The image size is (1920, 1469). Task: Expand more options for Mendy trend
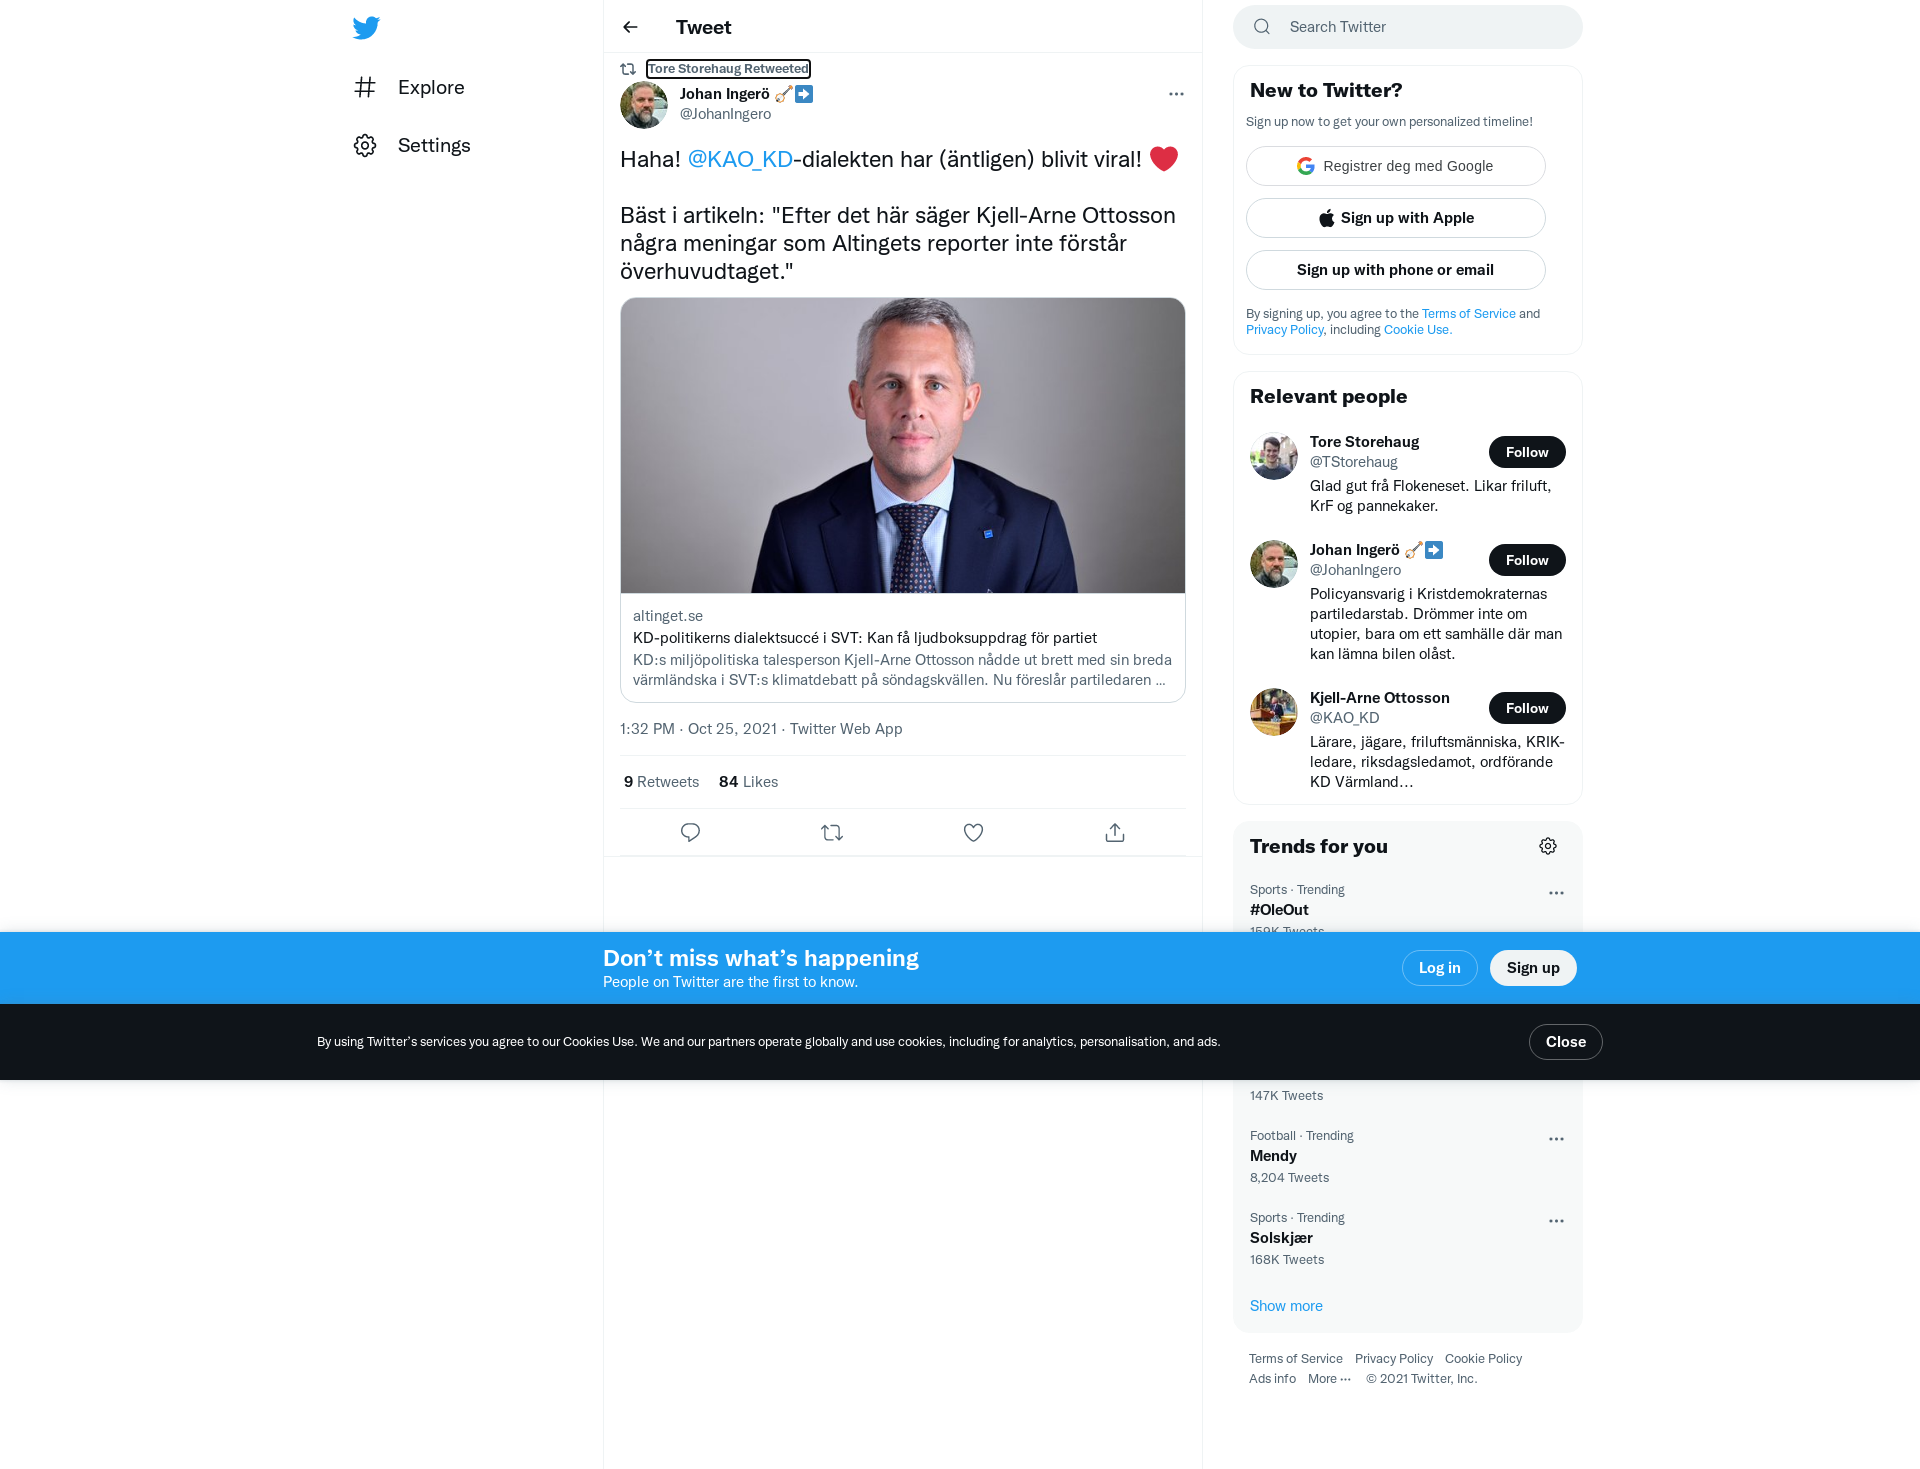point(1556,1139)
